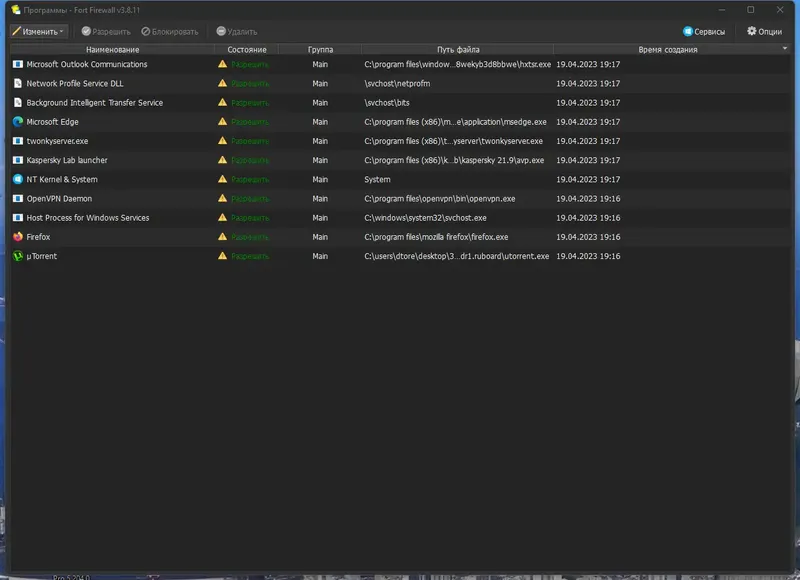The width and height of the screenshot is (800, 580).
Task: Click the \svchost\netprofm path cell
Action: [397, 83]
